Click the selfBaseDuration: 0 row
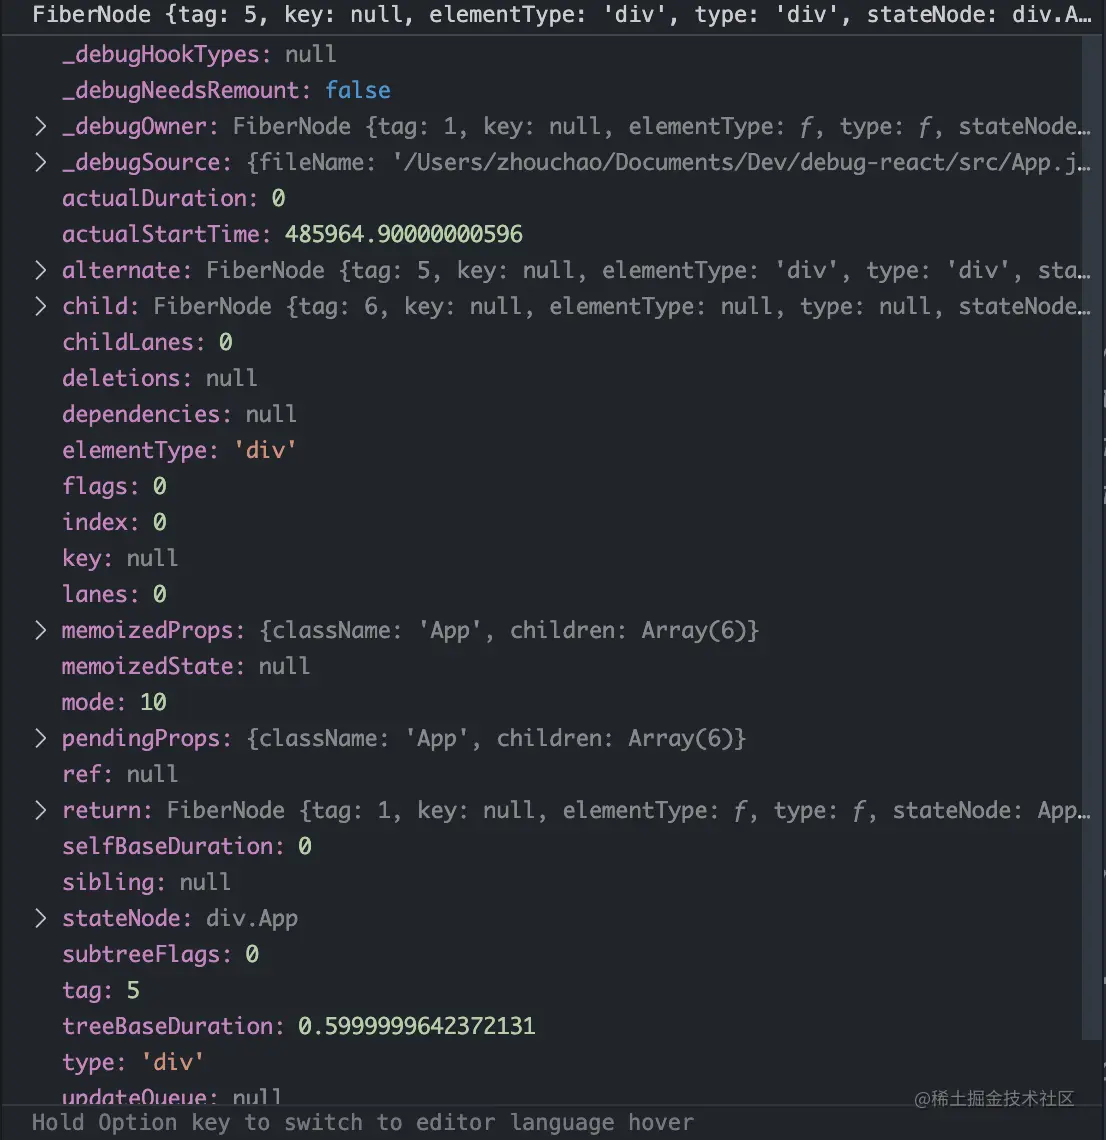The width and height of the screenshot is (1106, 1140). (x=187, y=846)
